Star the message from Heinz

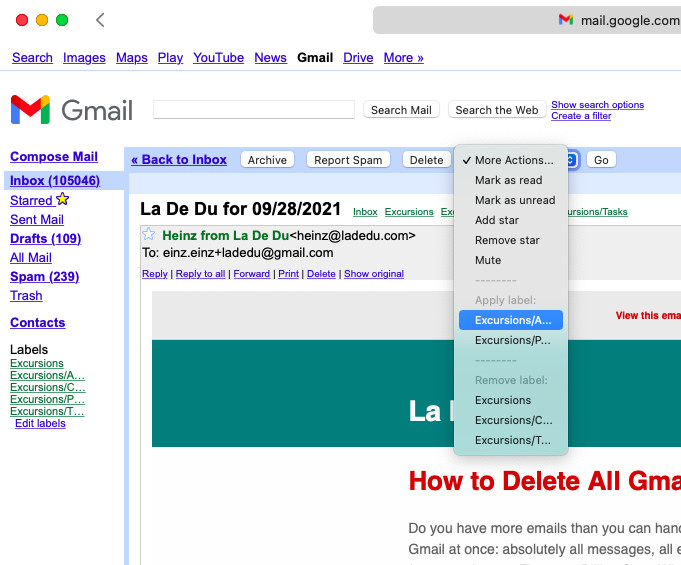(149, 234)
